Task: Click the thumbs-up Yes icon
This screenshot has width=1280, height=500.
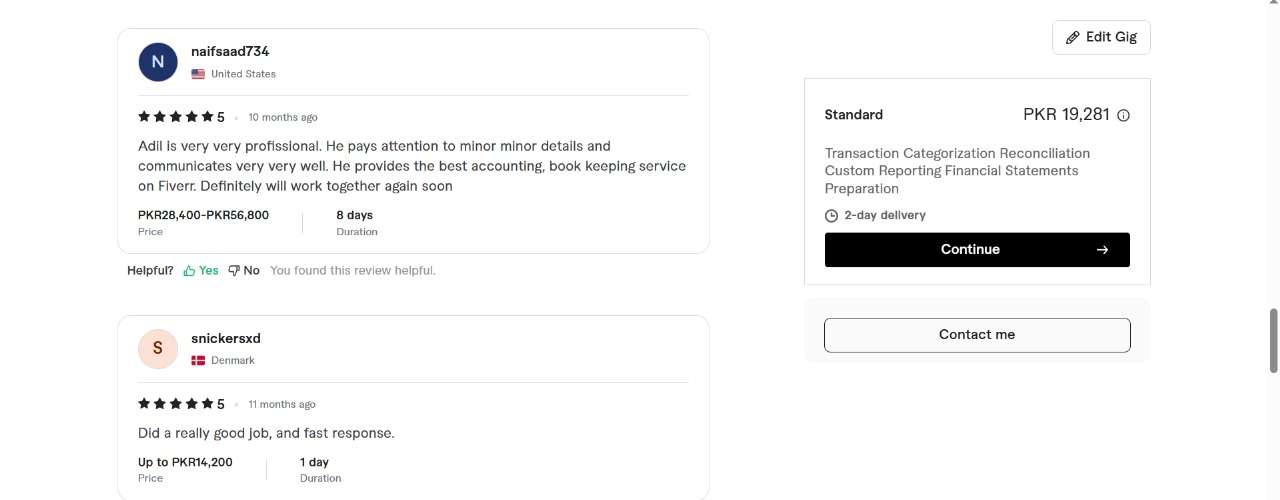Action: (x=189, y=270)
